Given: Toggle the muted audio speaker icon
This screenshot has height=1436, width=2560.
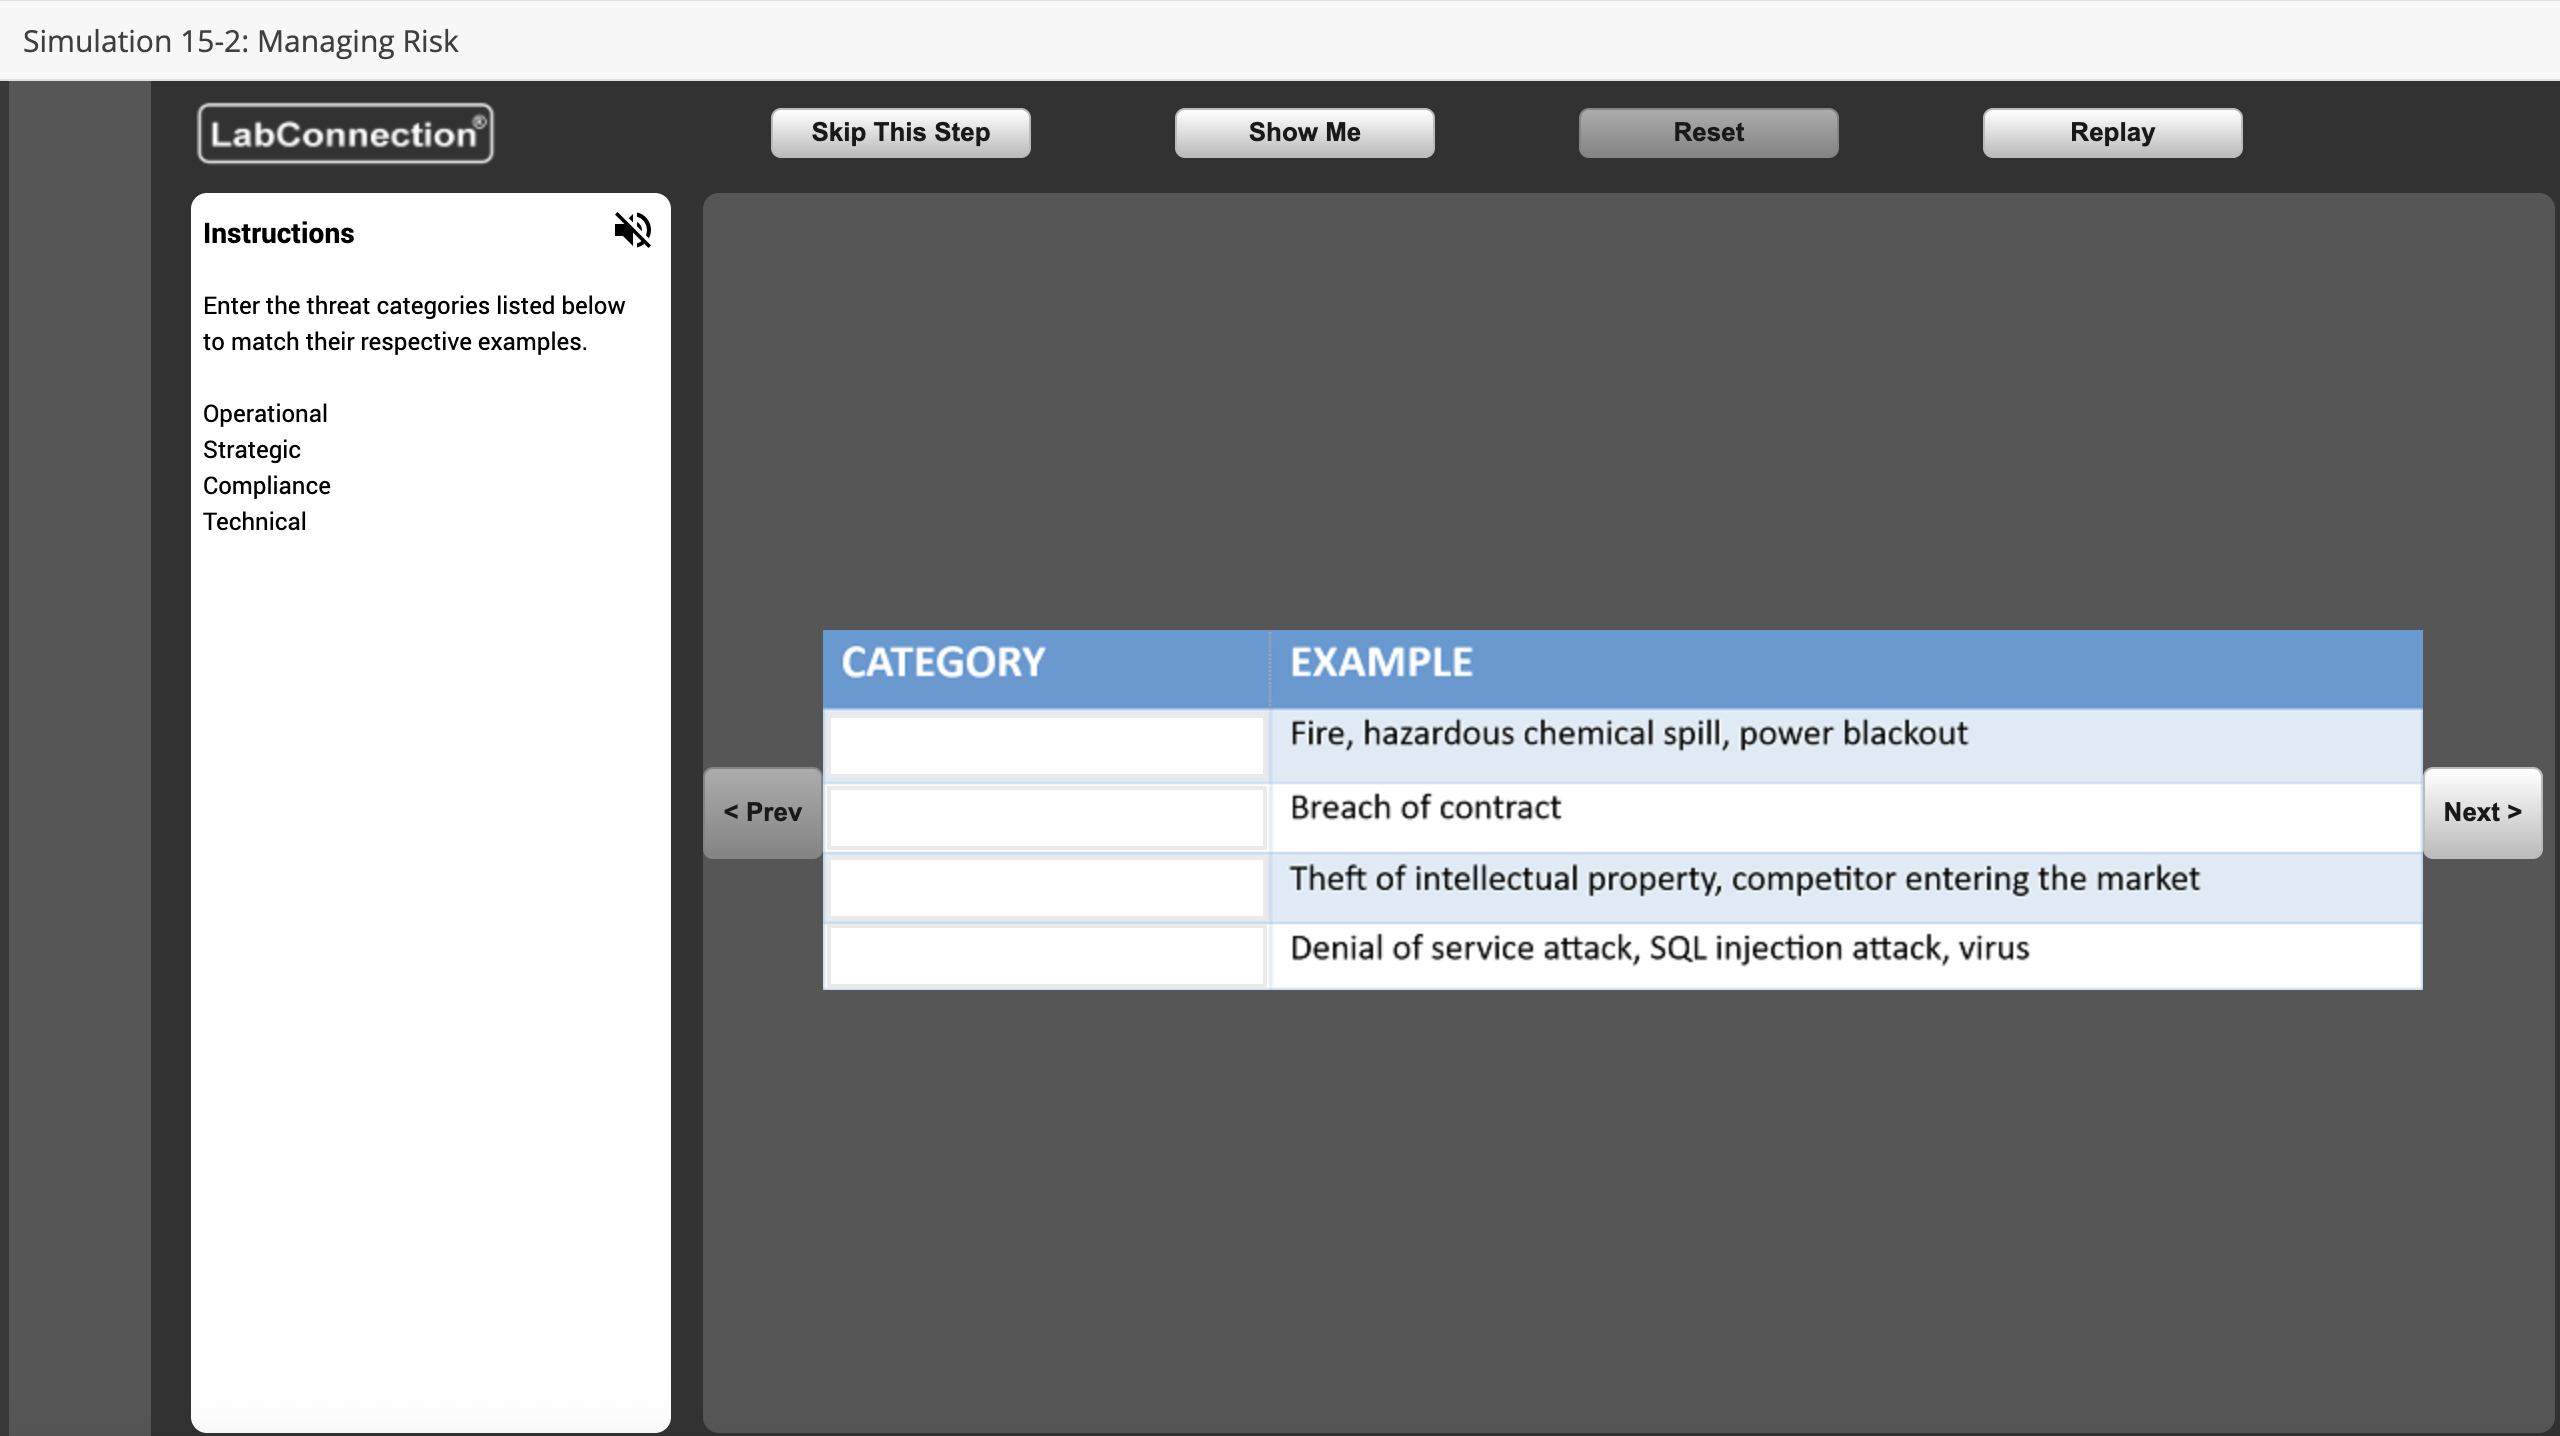Looking at the screenshot, I should [632, 230].
